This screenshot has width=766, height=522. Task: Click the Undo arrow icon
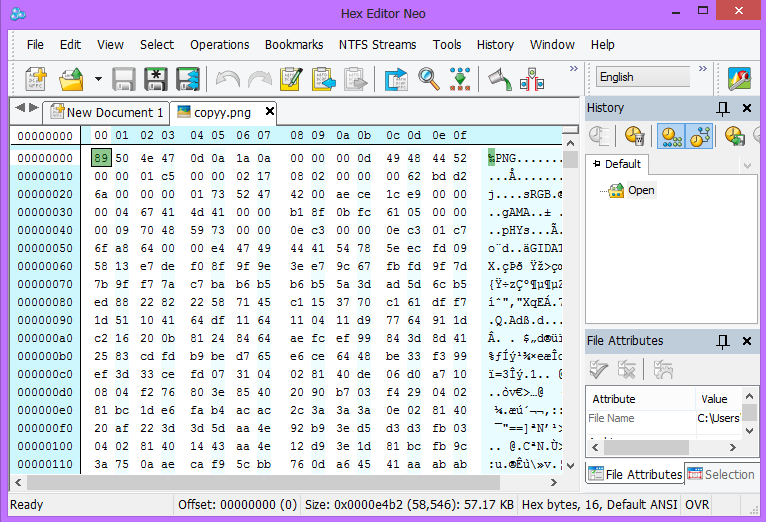click(228, 79)
